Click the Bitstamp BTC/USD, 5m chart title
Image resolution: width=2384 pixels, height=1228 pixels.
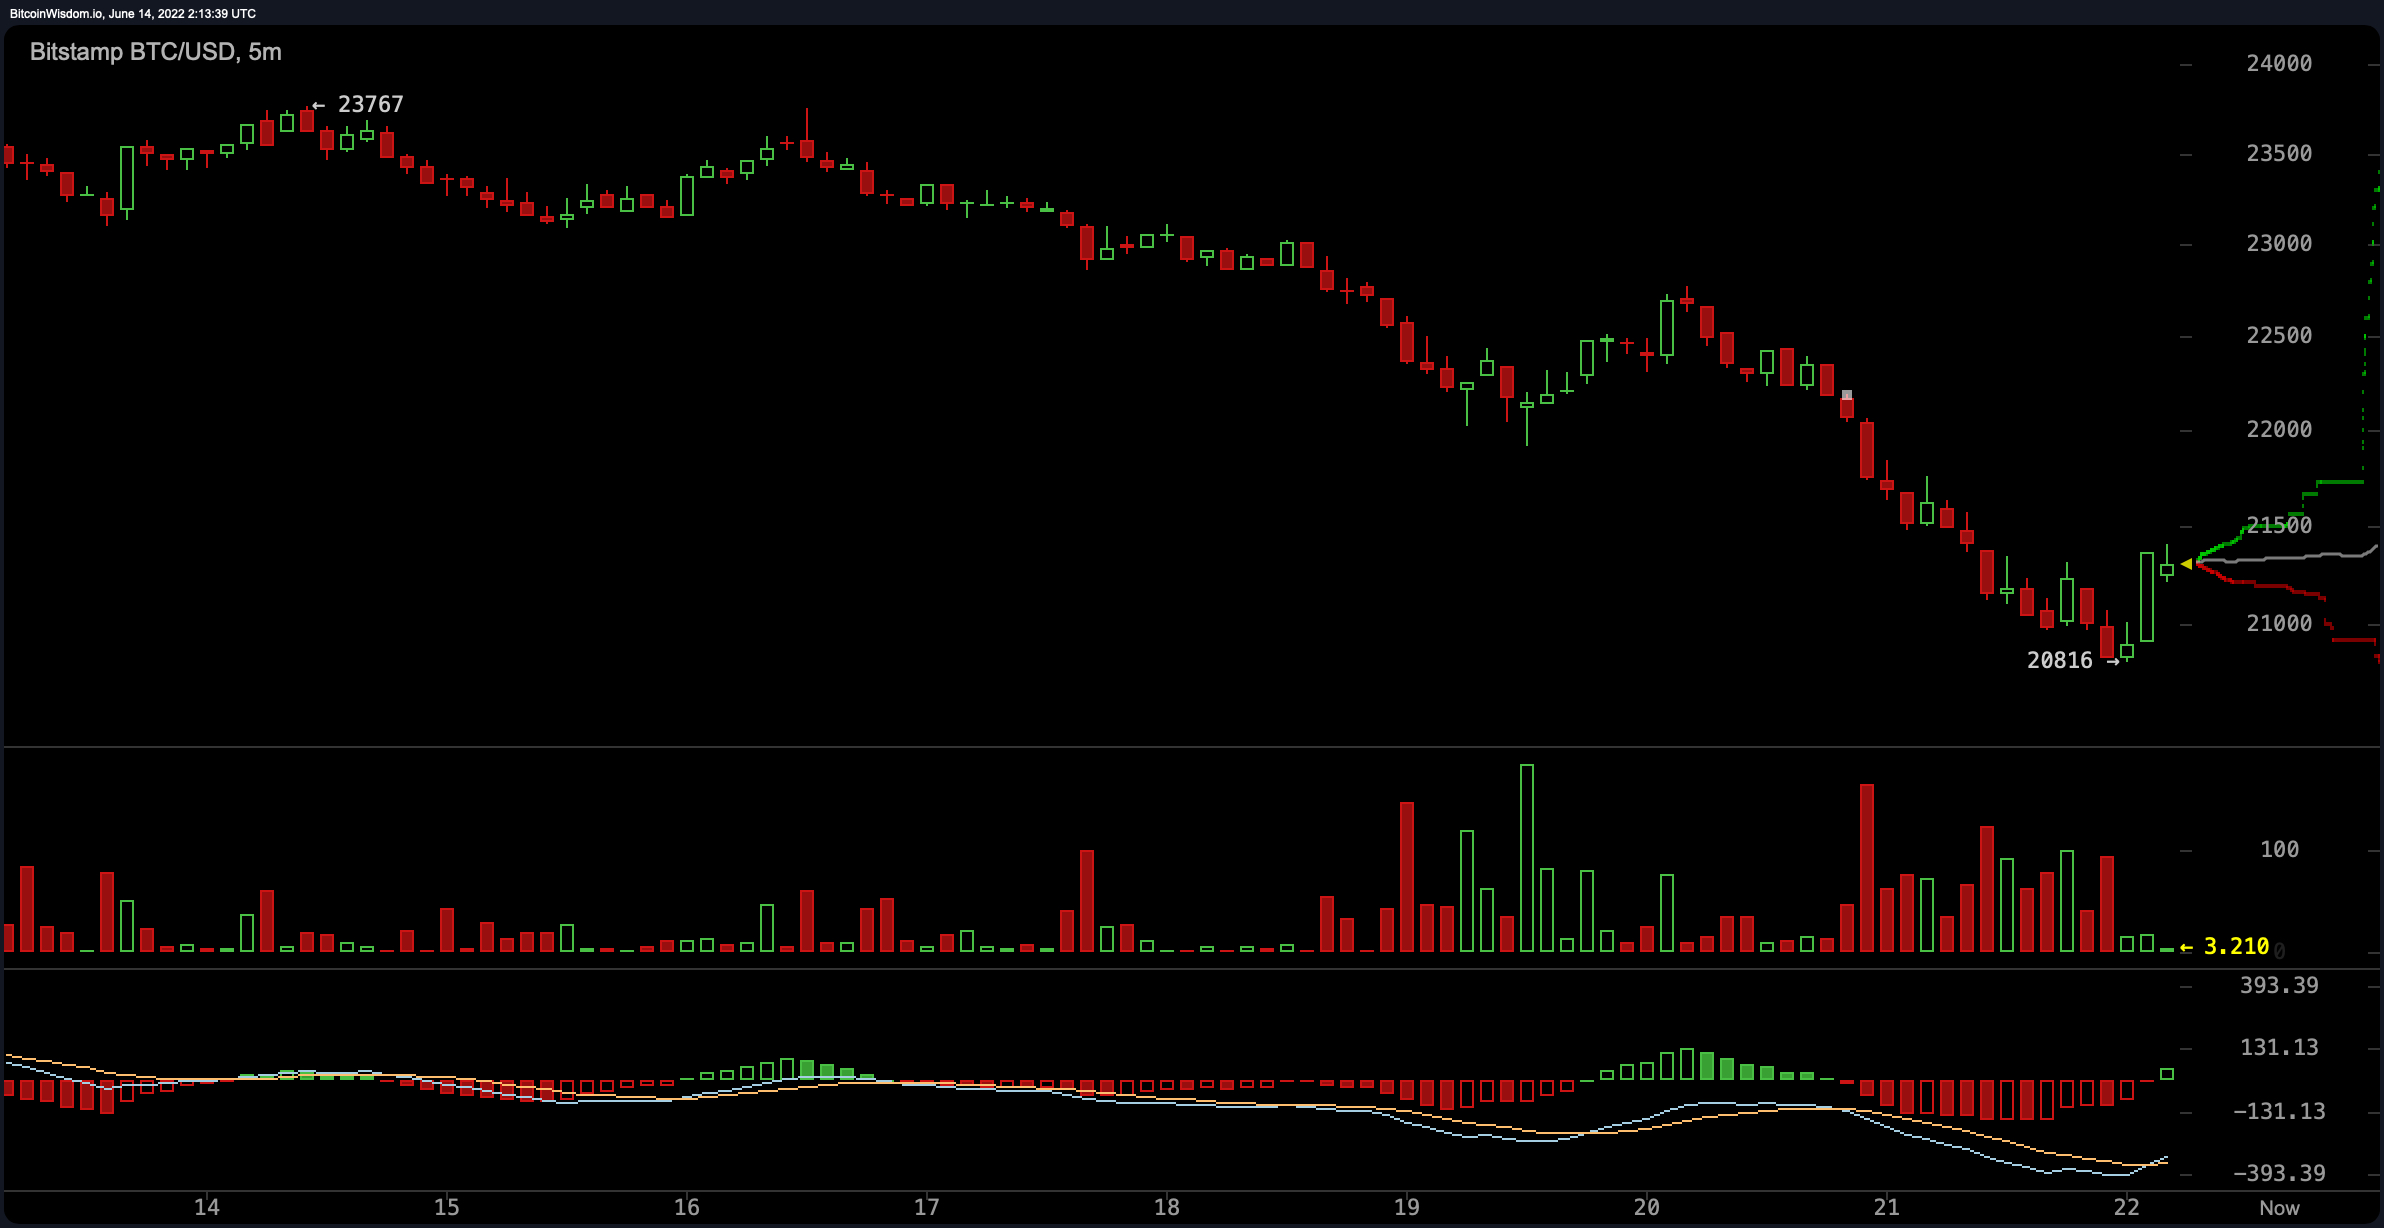[x=156, y=52]
